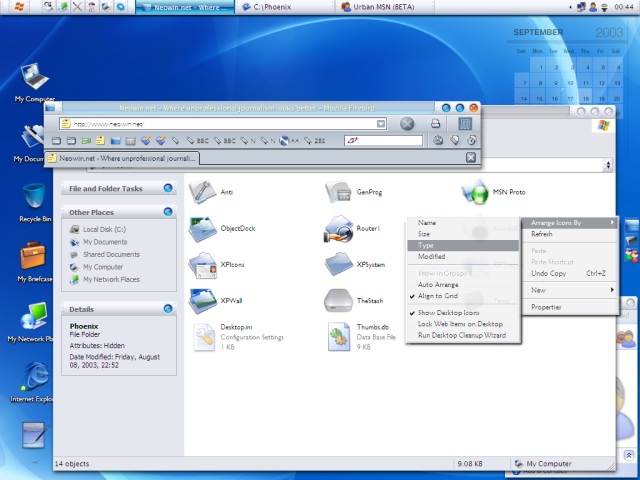Open the ObjectDock folder
This screenshot has width=640, height=480.
(203, 229)
